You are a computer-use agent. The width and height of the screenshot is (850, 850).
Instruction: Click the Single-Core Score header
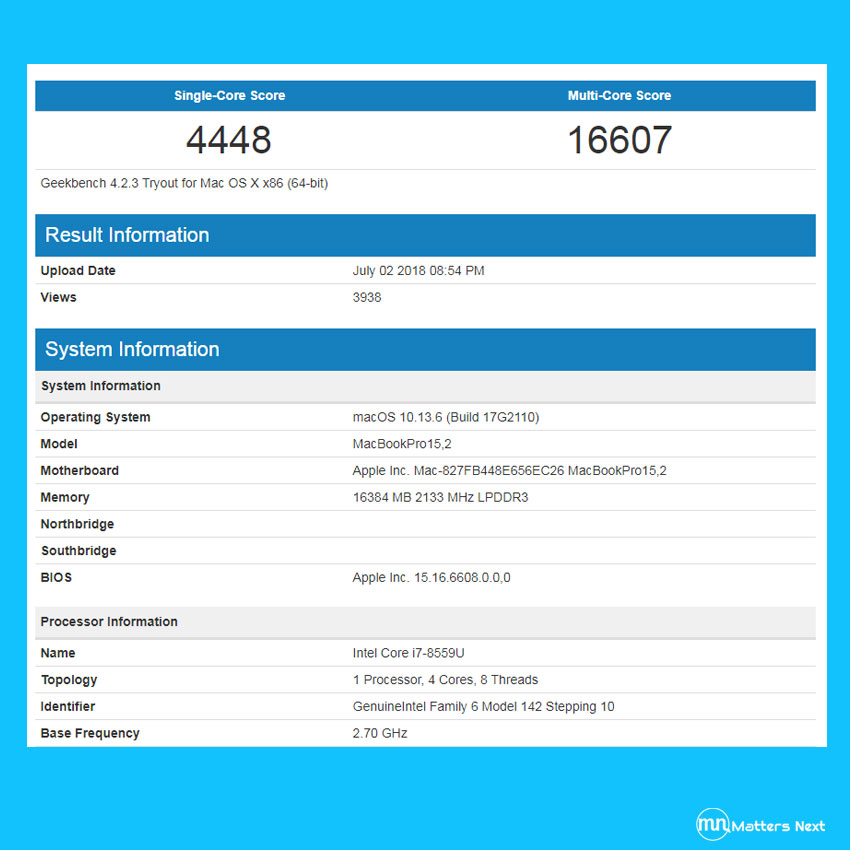click(229, 95)
